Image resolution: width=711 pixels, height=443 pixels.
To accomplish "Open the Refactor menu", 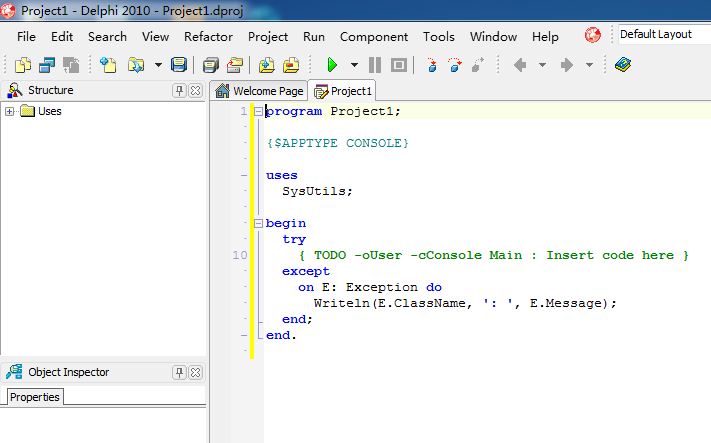I will 209,37.
